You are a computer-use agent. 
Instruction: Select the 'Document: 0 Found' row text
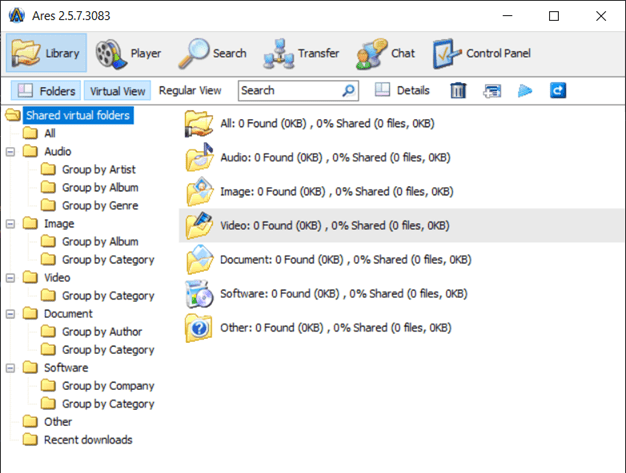click(346, 260)
